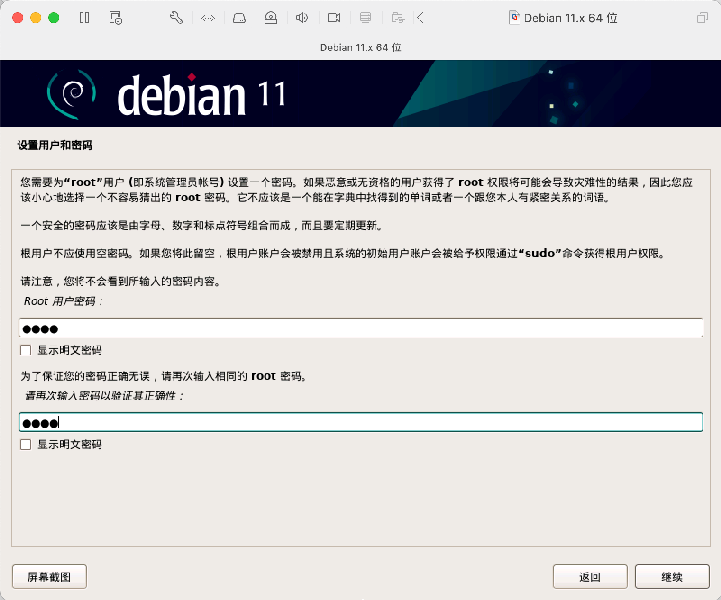Click the 返回 back button

pyautogui.click(x=590, y=577)
